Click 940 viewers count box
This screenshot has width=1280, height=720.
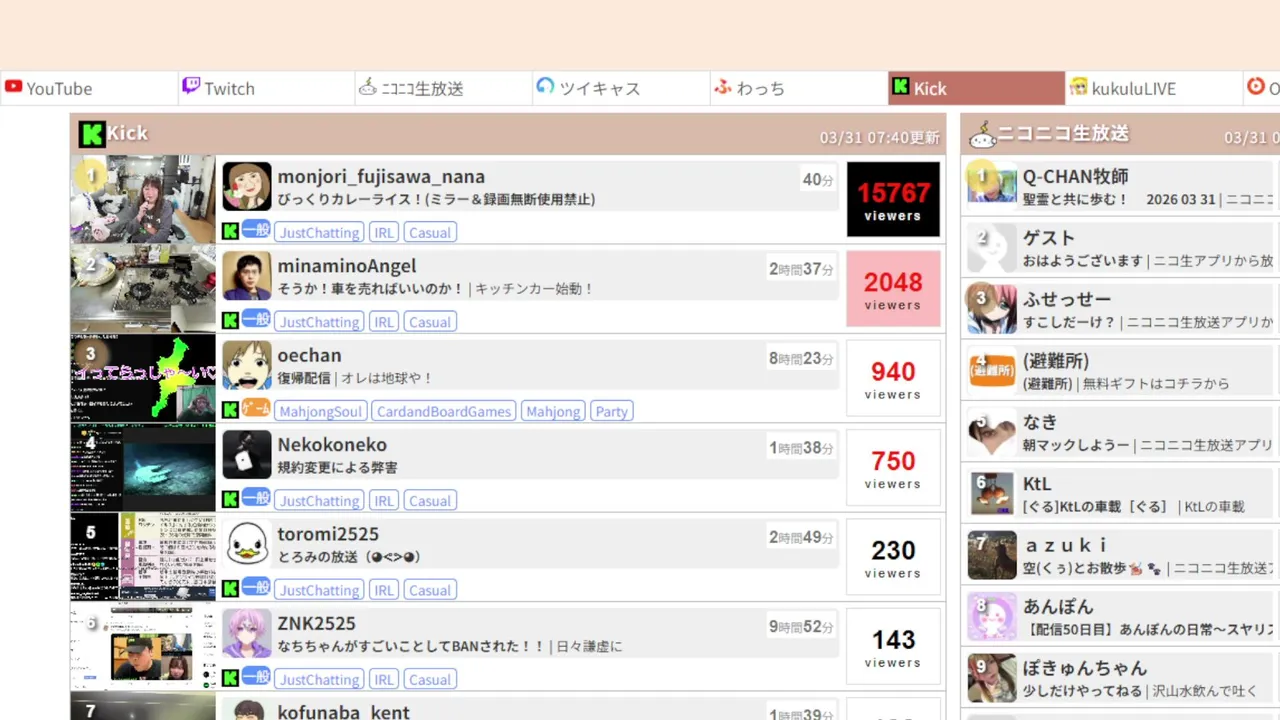tap(893, 378)
